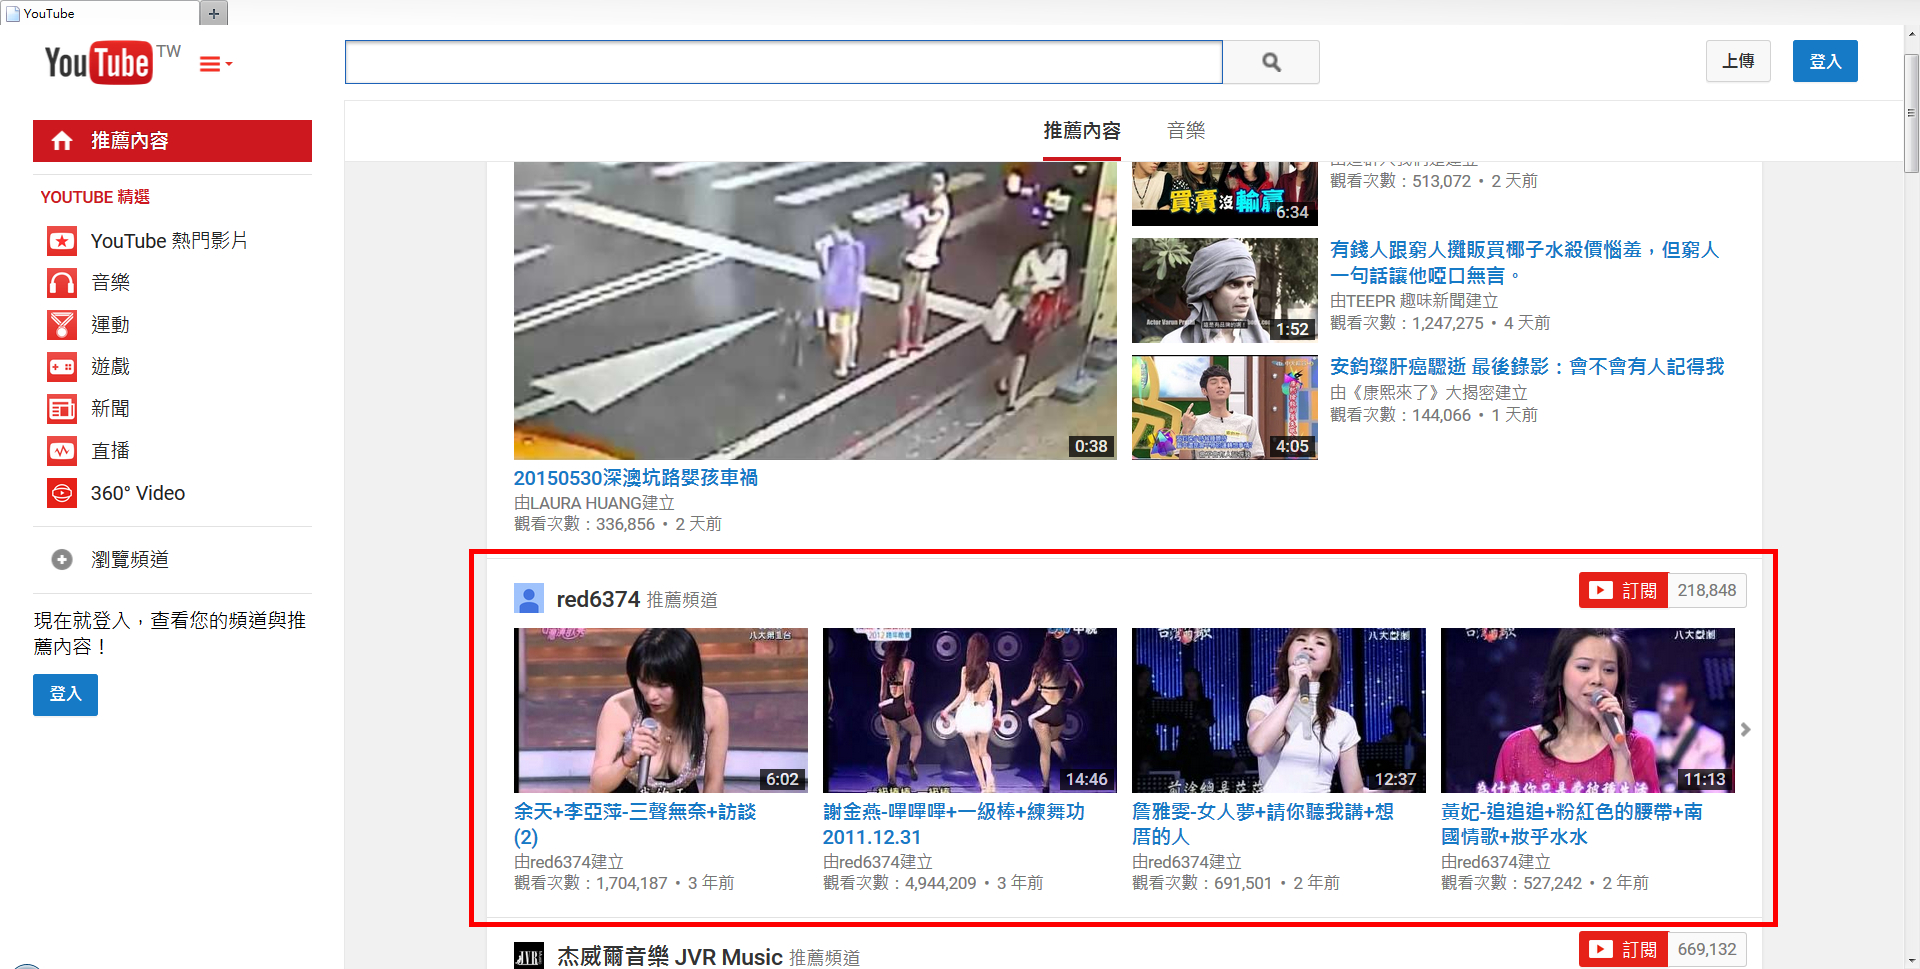Show next red6374 videos with right arrow

1746,730
